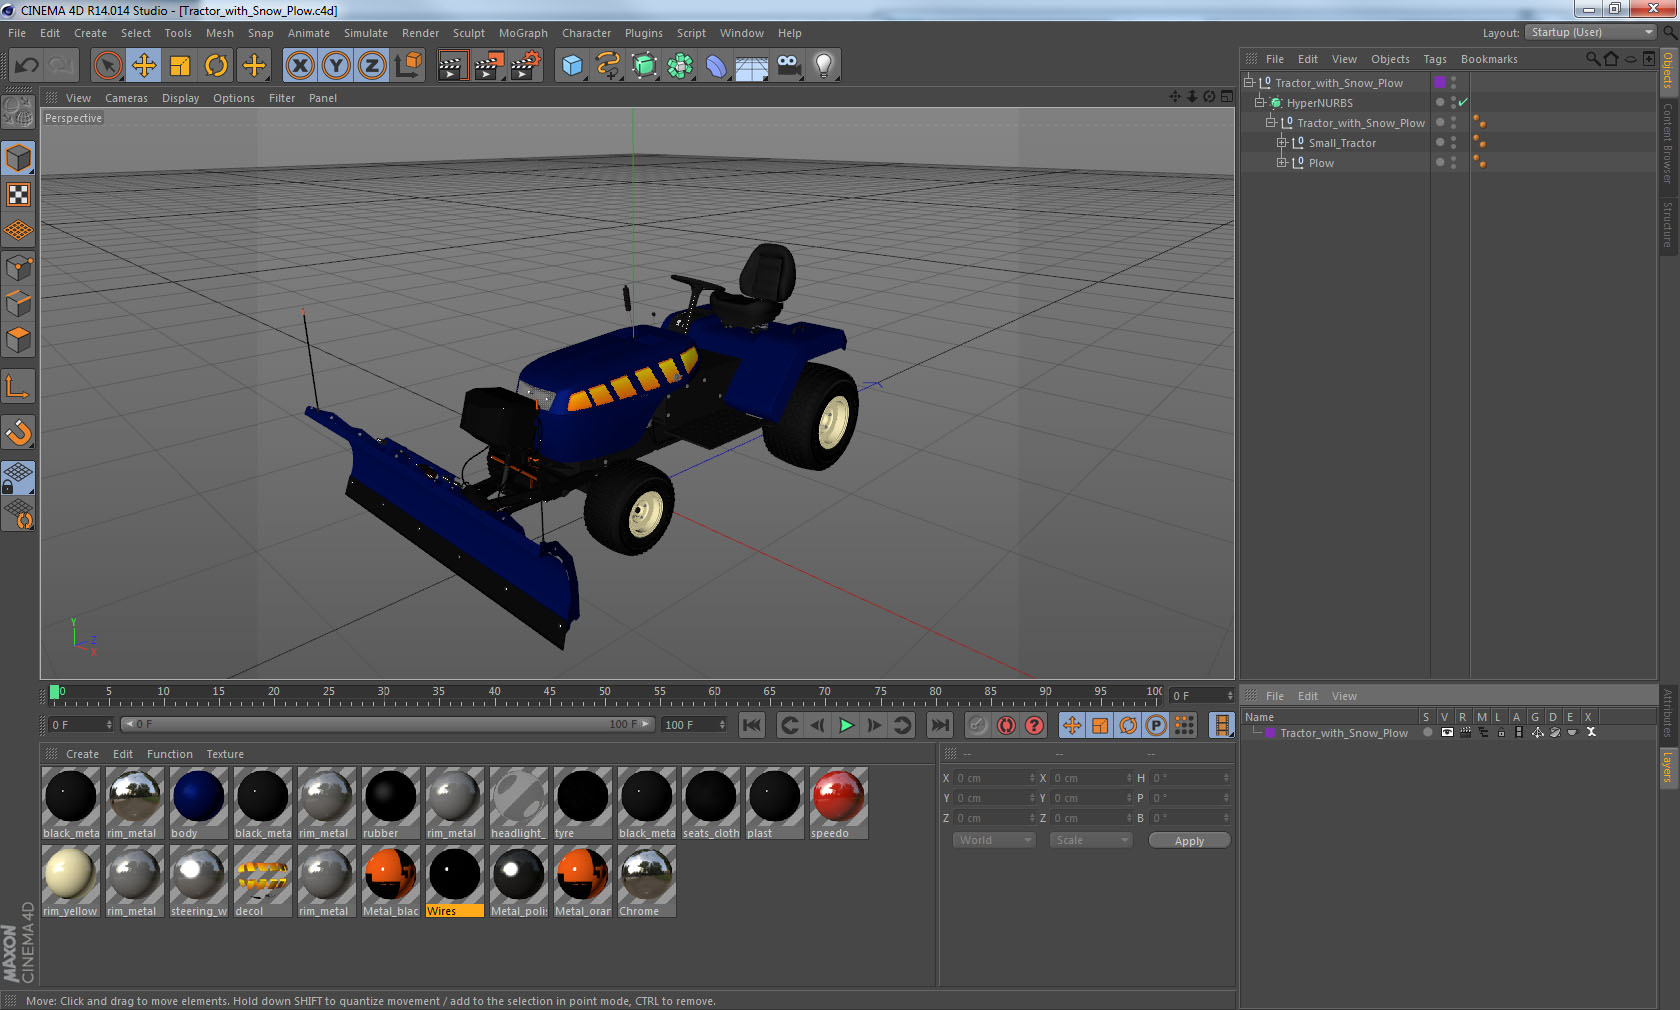Click the Coordinate System icon
The height and width of the screenshot is (1010, 1680).
pos(408,66)
